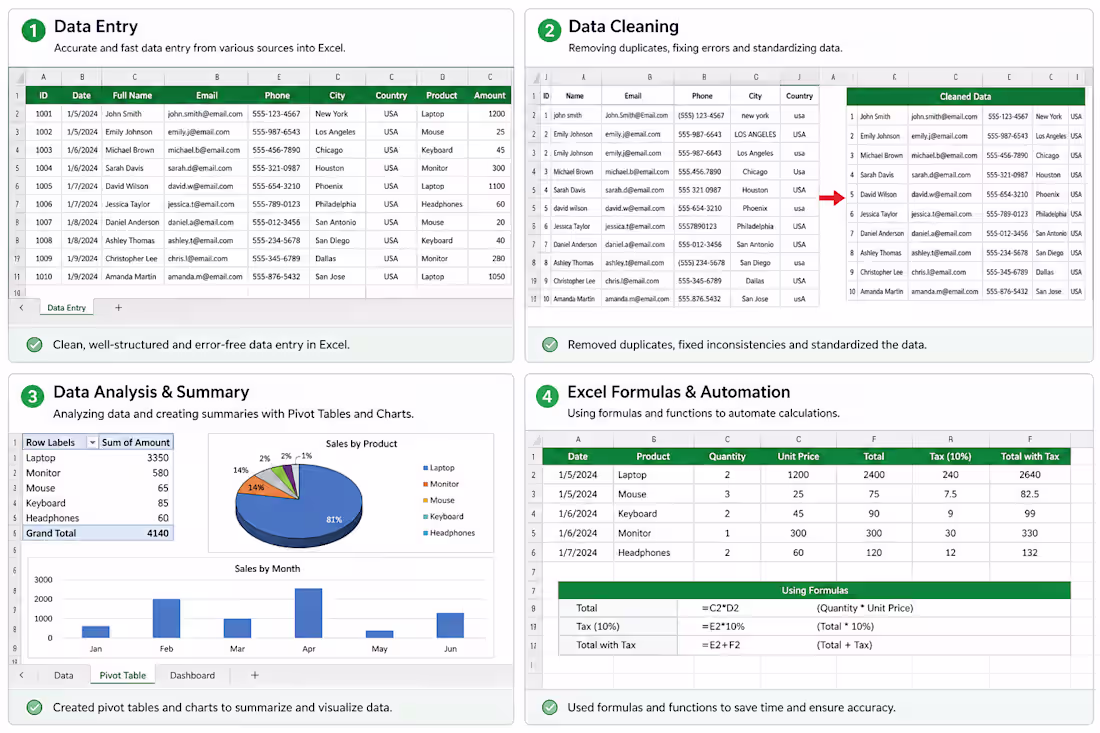
Task: Click the Headphones legend color swatch
Action: (425, 533)
